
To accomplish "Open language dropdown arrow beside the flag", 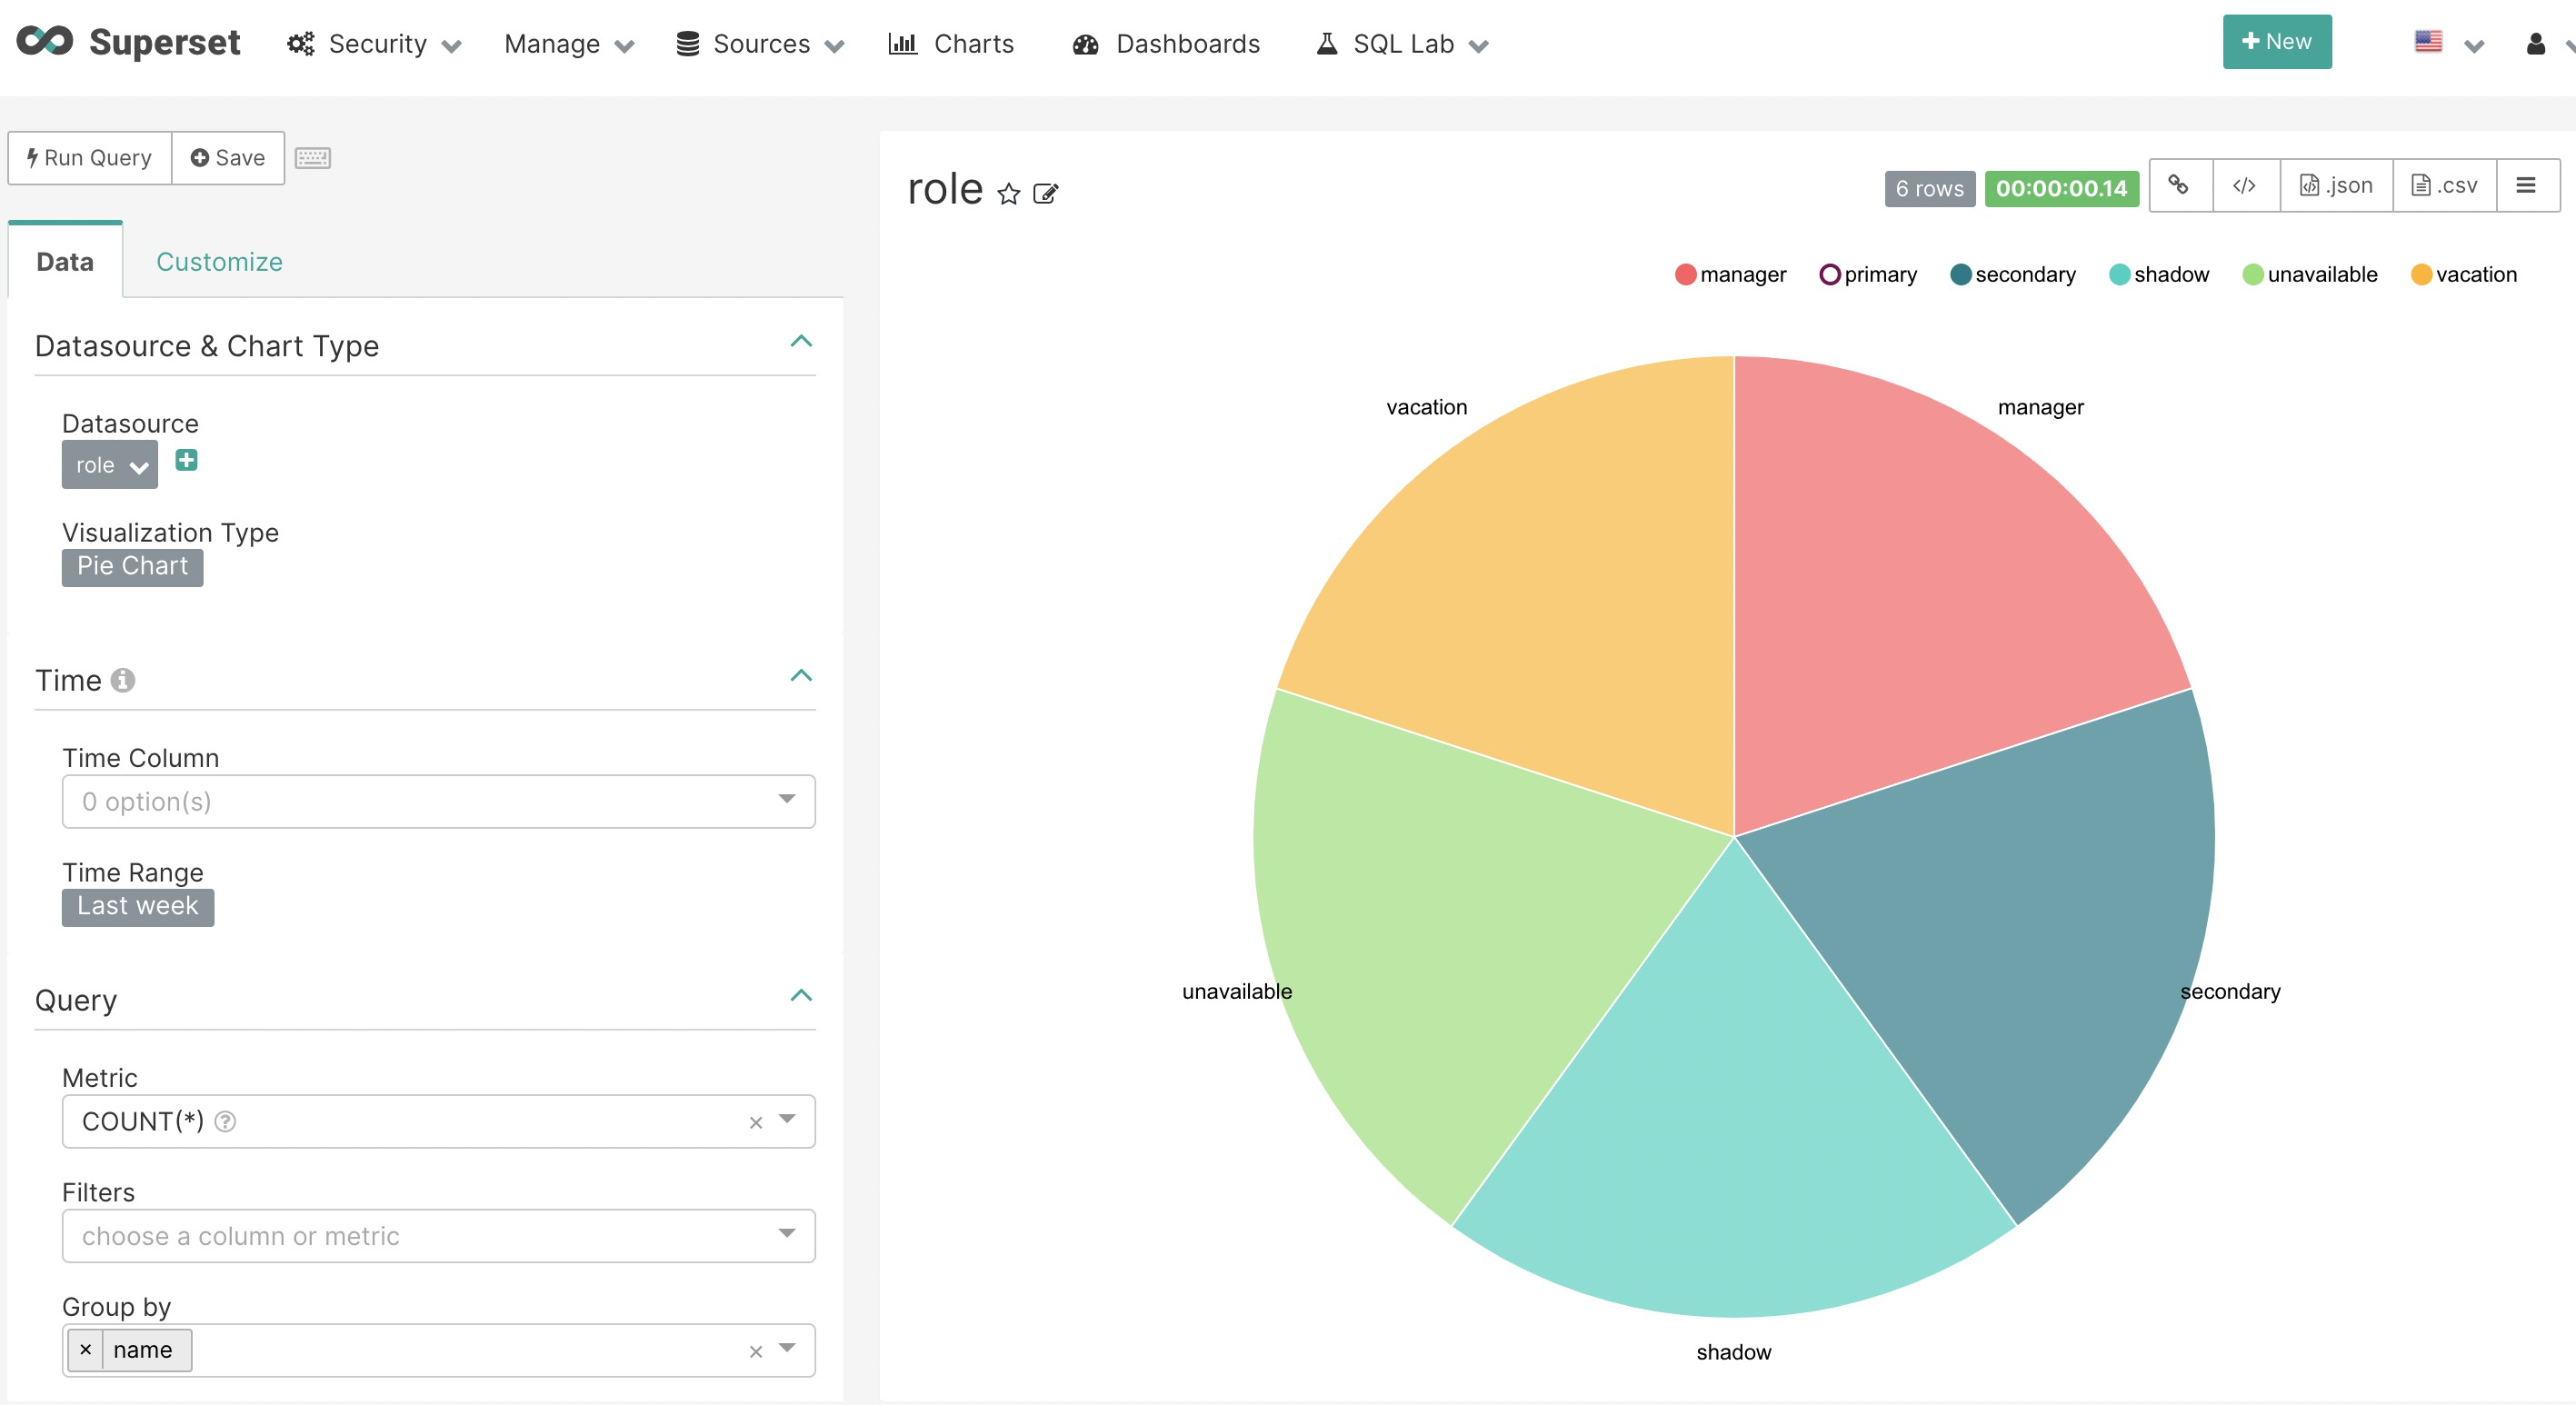I will coord(2474,46).
